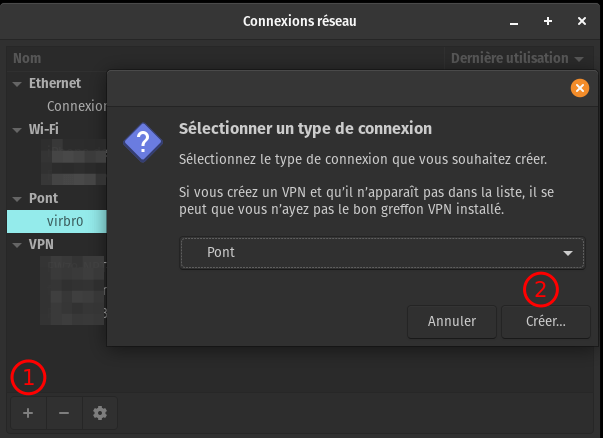Close the dialog with orange X
This screenshot has height=438, width=603.
click(x=578, y=88)
